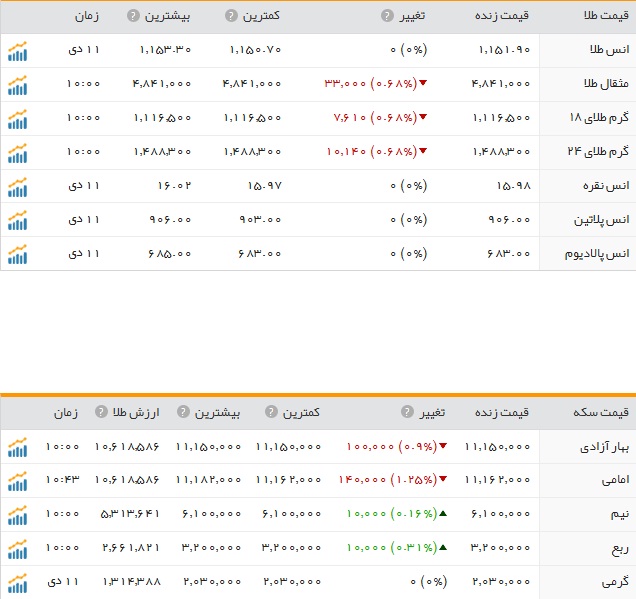
Task: Select highest value ۱۶.۰۲ of انس نقره
Action: tap(174, 186)
